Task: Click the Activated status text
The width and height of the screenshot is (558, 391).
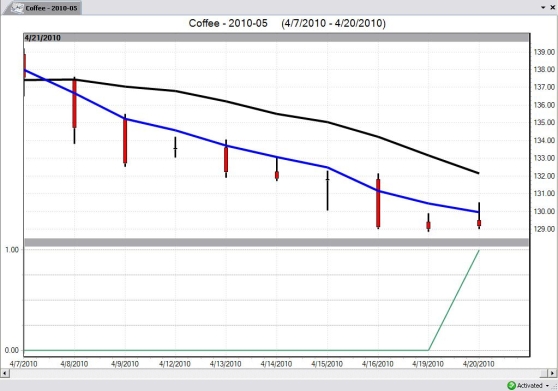Action: click(530, 386)
